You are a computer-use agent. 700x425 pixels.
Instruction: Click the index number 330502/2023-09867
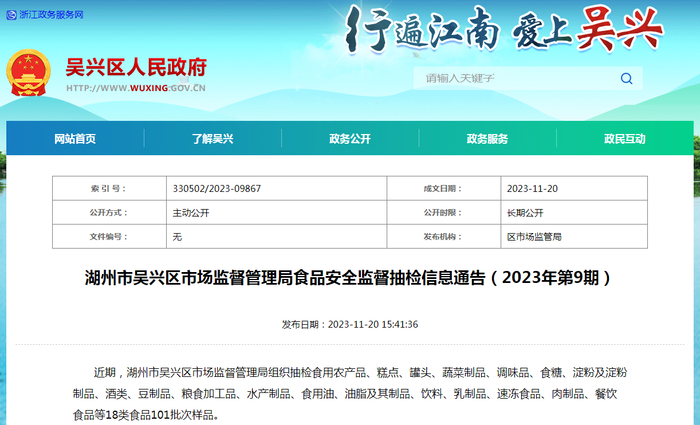tap(217, 188)
